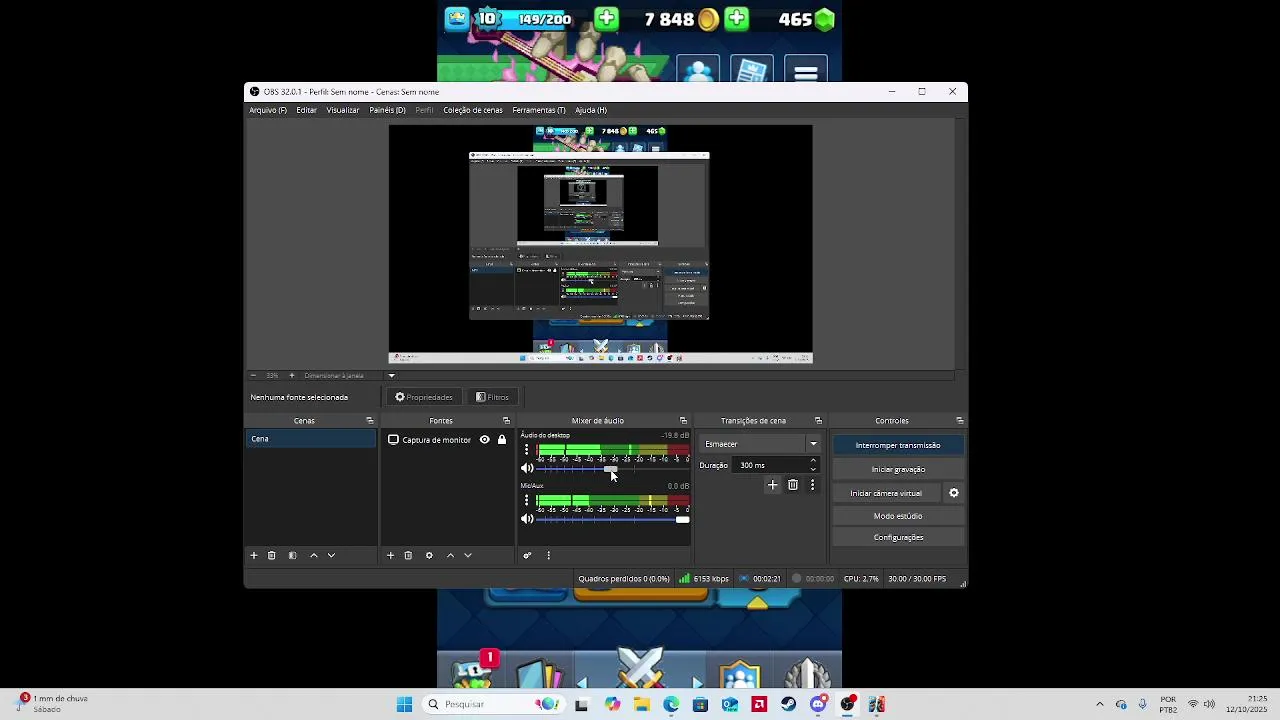The width and height of the screenshot is (1280, 720).
Task: Open the preview scaling dropdown arrow
Action: (x=391, y=376)
